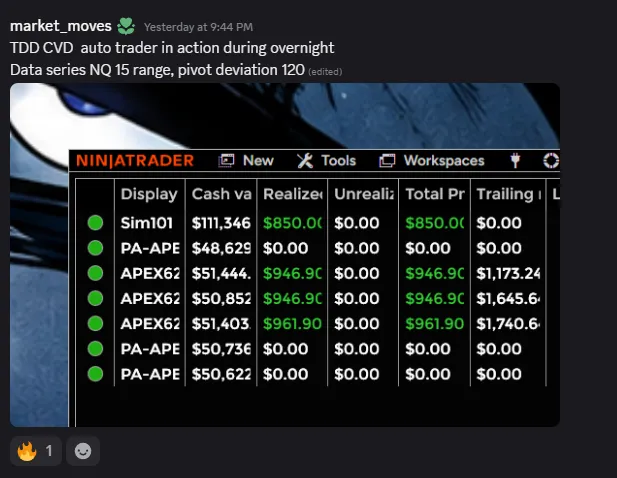This screenshot has width=617, height=478.
Task: Click the $48,629 cash value cell
Action: click(x=221, y=248)
